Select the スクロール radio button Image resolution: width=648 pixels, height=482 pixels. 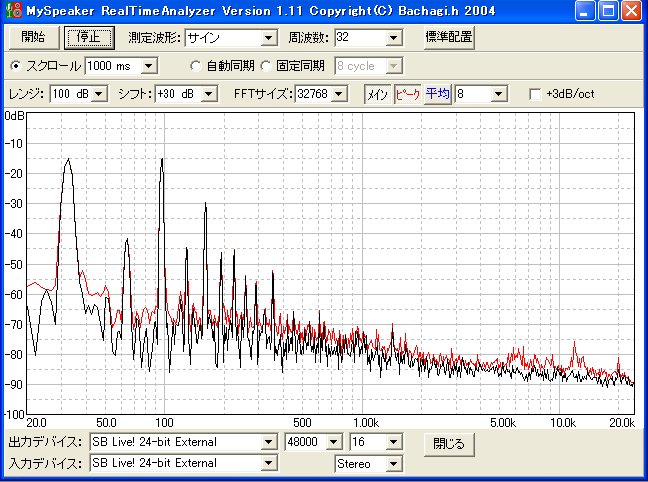point(15,66)
